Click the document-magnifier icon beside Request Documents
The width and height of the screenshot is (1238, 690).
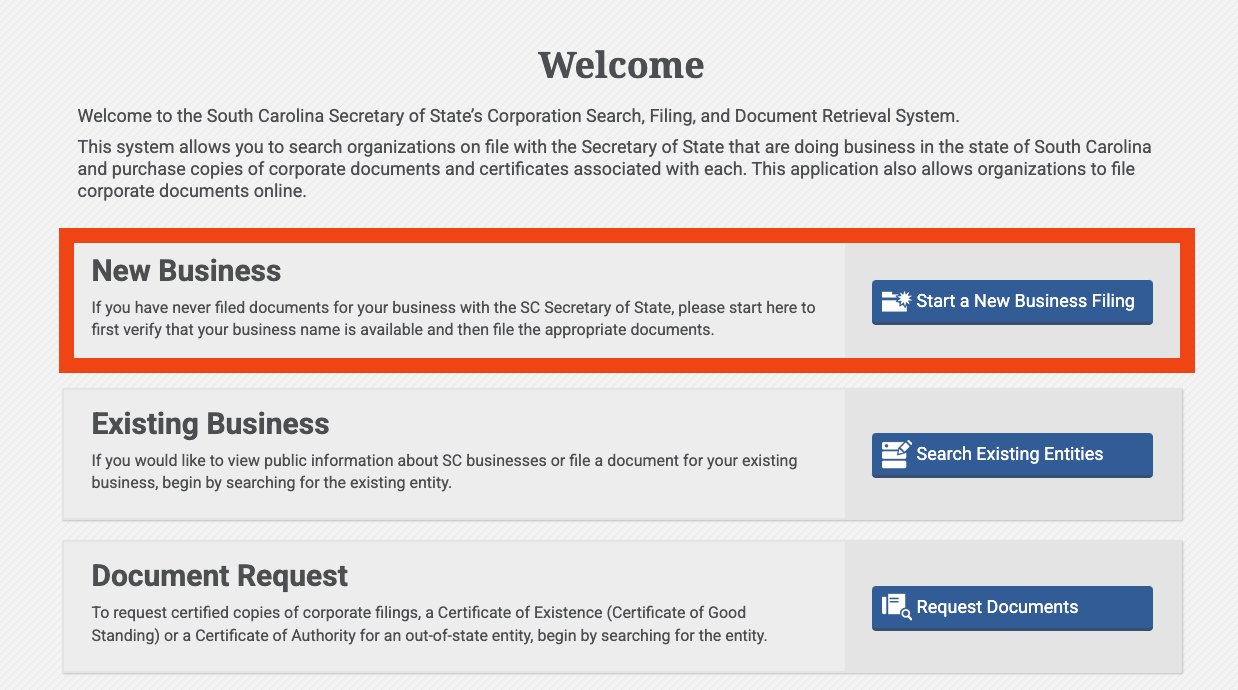896,607
